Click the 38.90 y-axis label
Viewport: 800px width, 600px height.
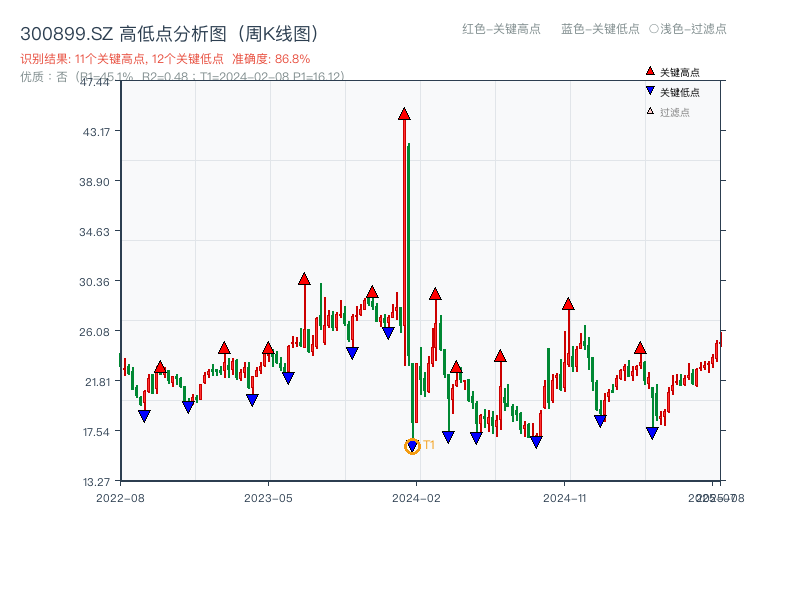(94, 182)
